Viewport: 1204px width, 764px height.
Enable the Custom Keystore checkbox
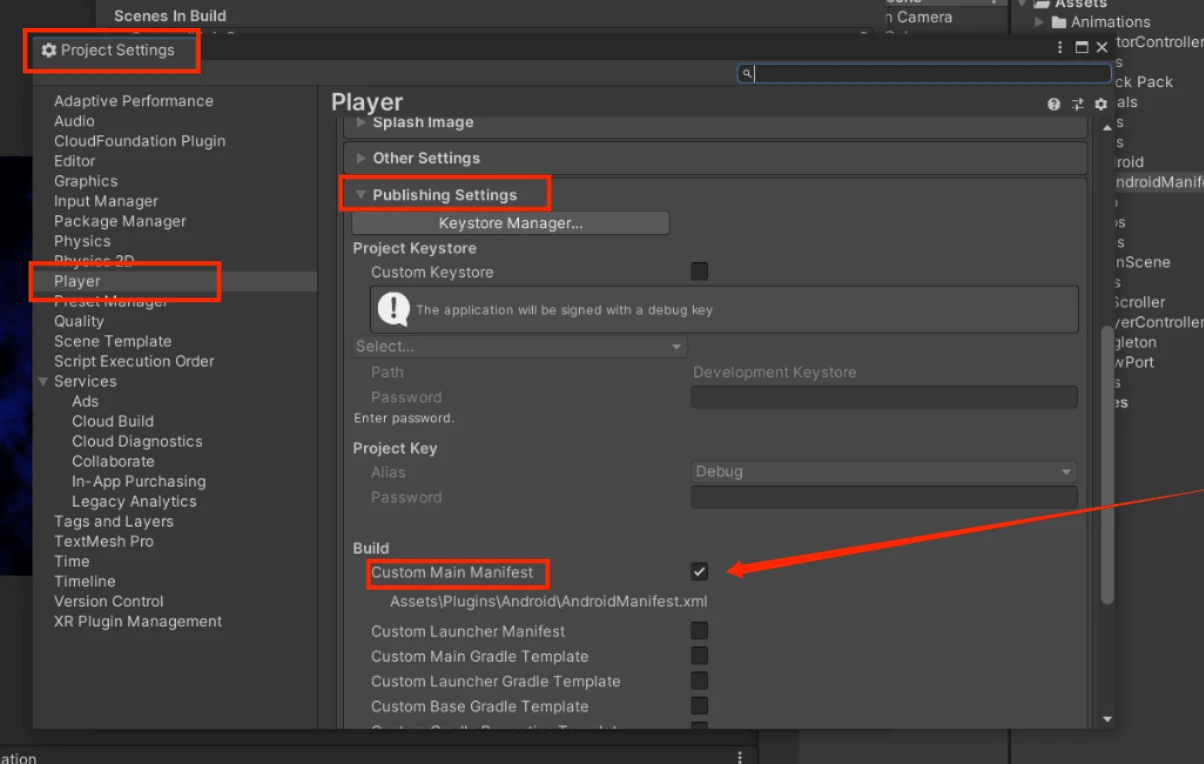point(699,271)
